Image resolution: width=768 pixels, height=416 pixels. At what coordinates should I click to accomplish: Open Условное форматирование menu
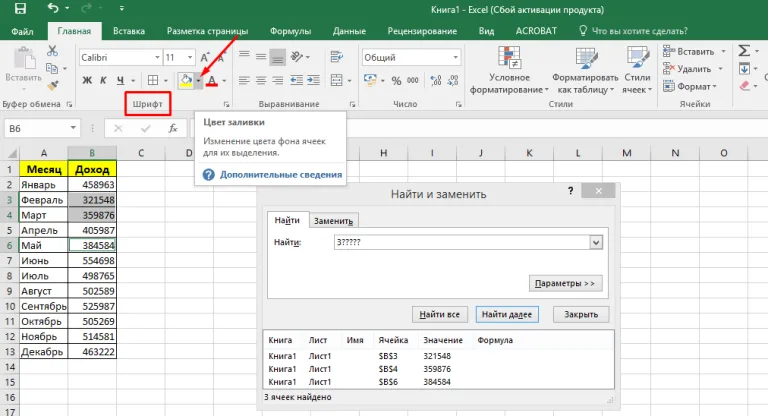click(x=509, y=70)
